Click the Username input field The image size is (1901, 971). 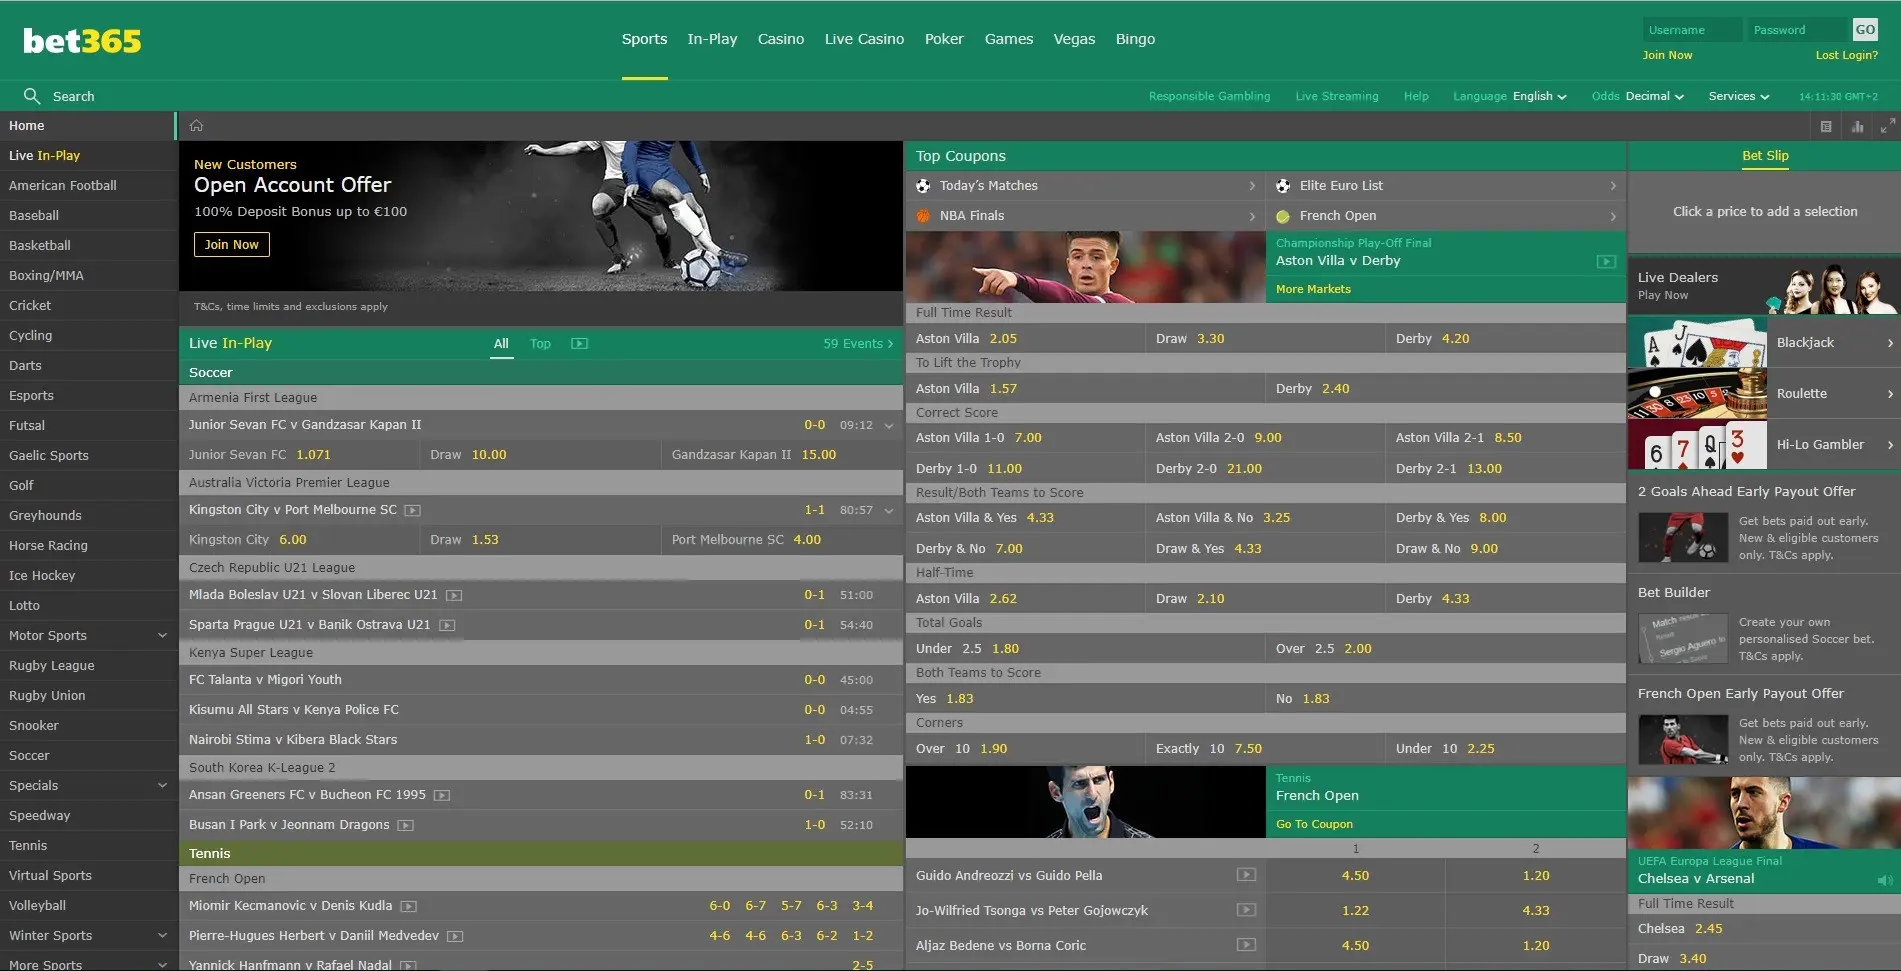[1692, 30]
